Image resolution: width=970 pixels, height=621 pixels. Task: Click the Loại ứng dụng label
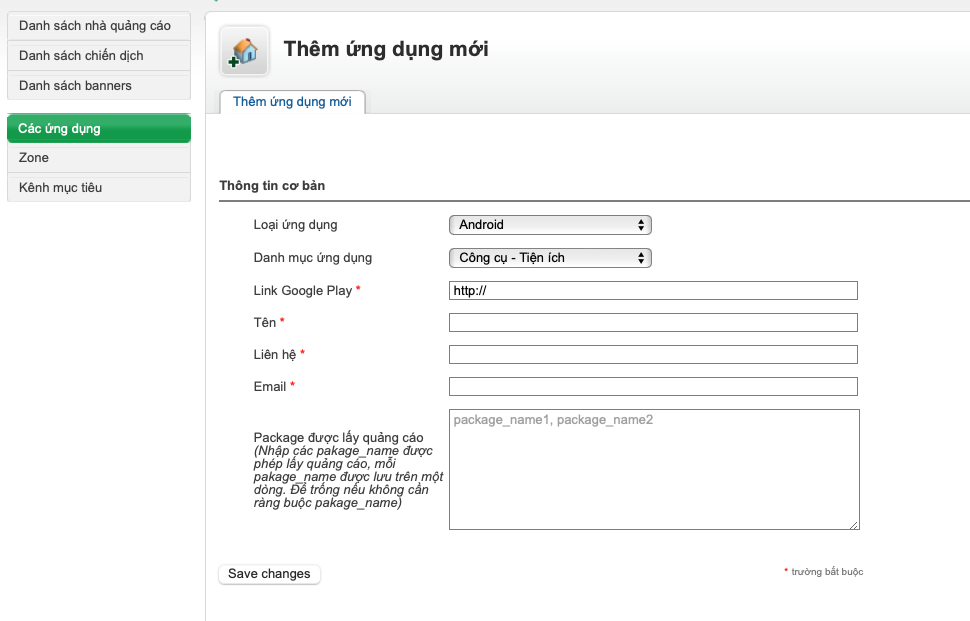click(295, 225)
